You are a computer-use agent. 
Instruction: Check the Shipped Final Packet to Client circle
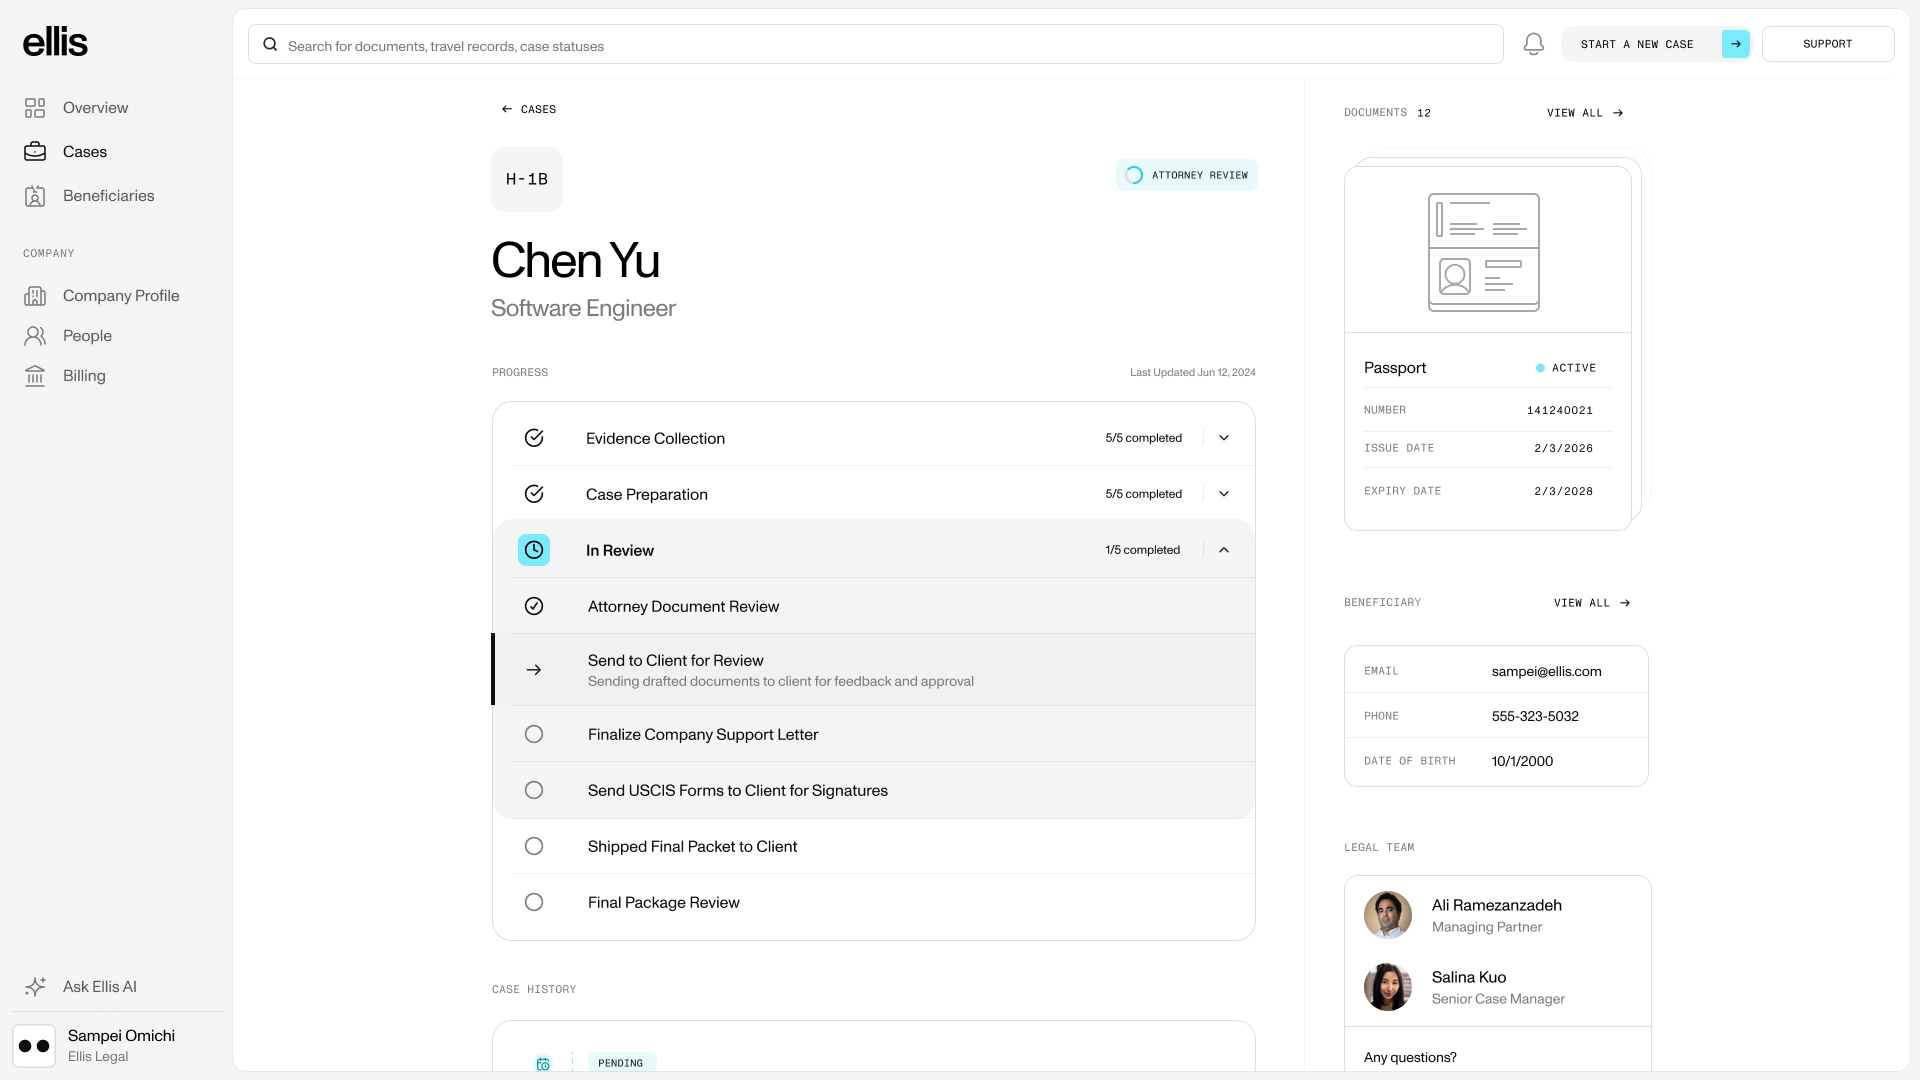coord(534,846)
